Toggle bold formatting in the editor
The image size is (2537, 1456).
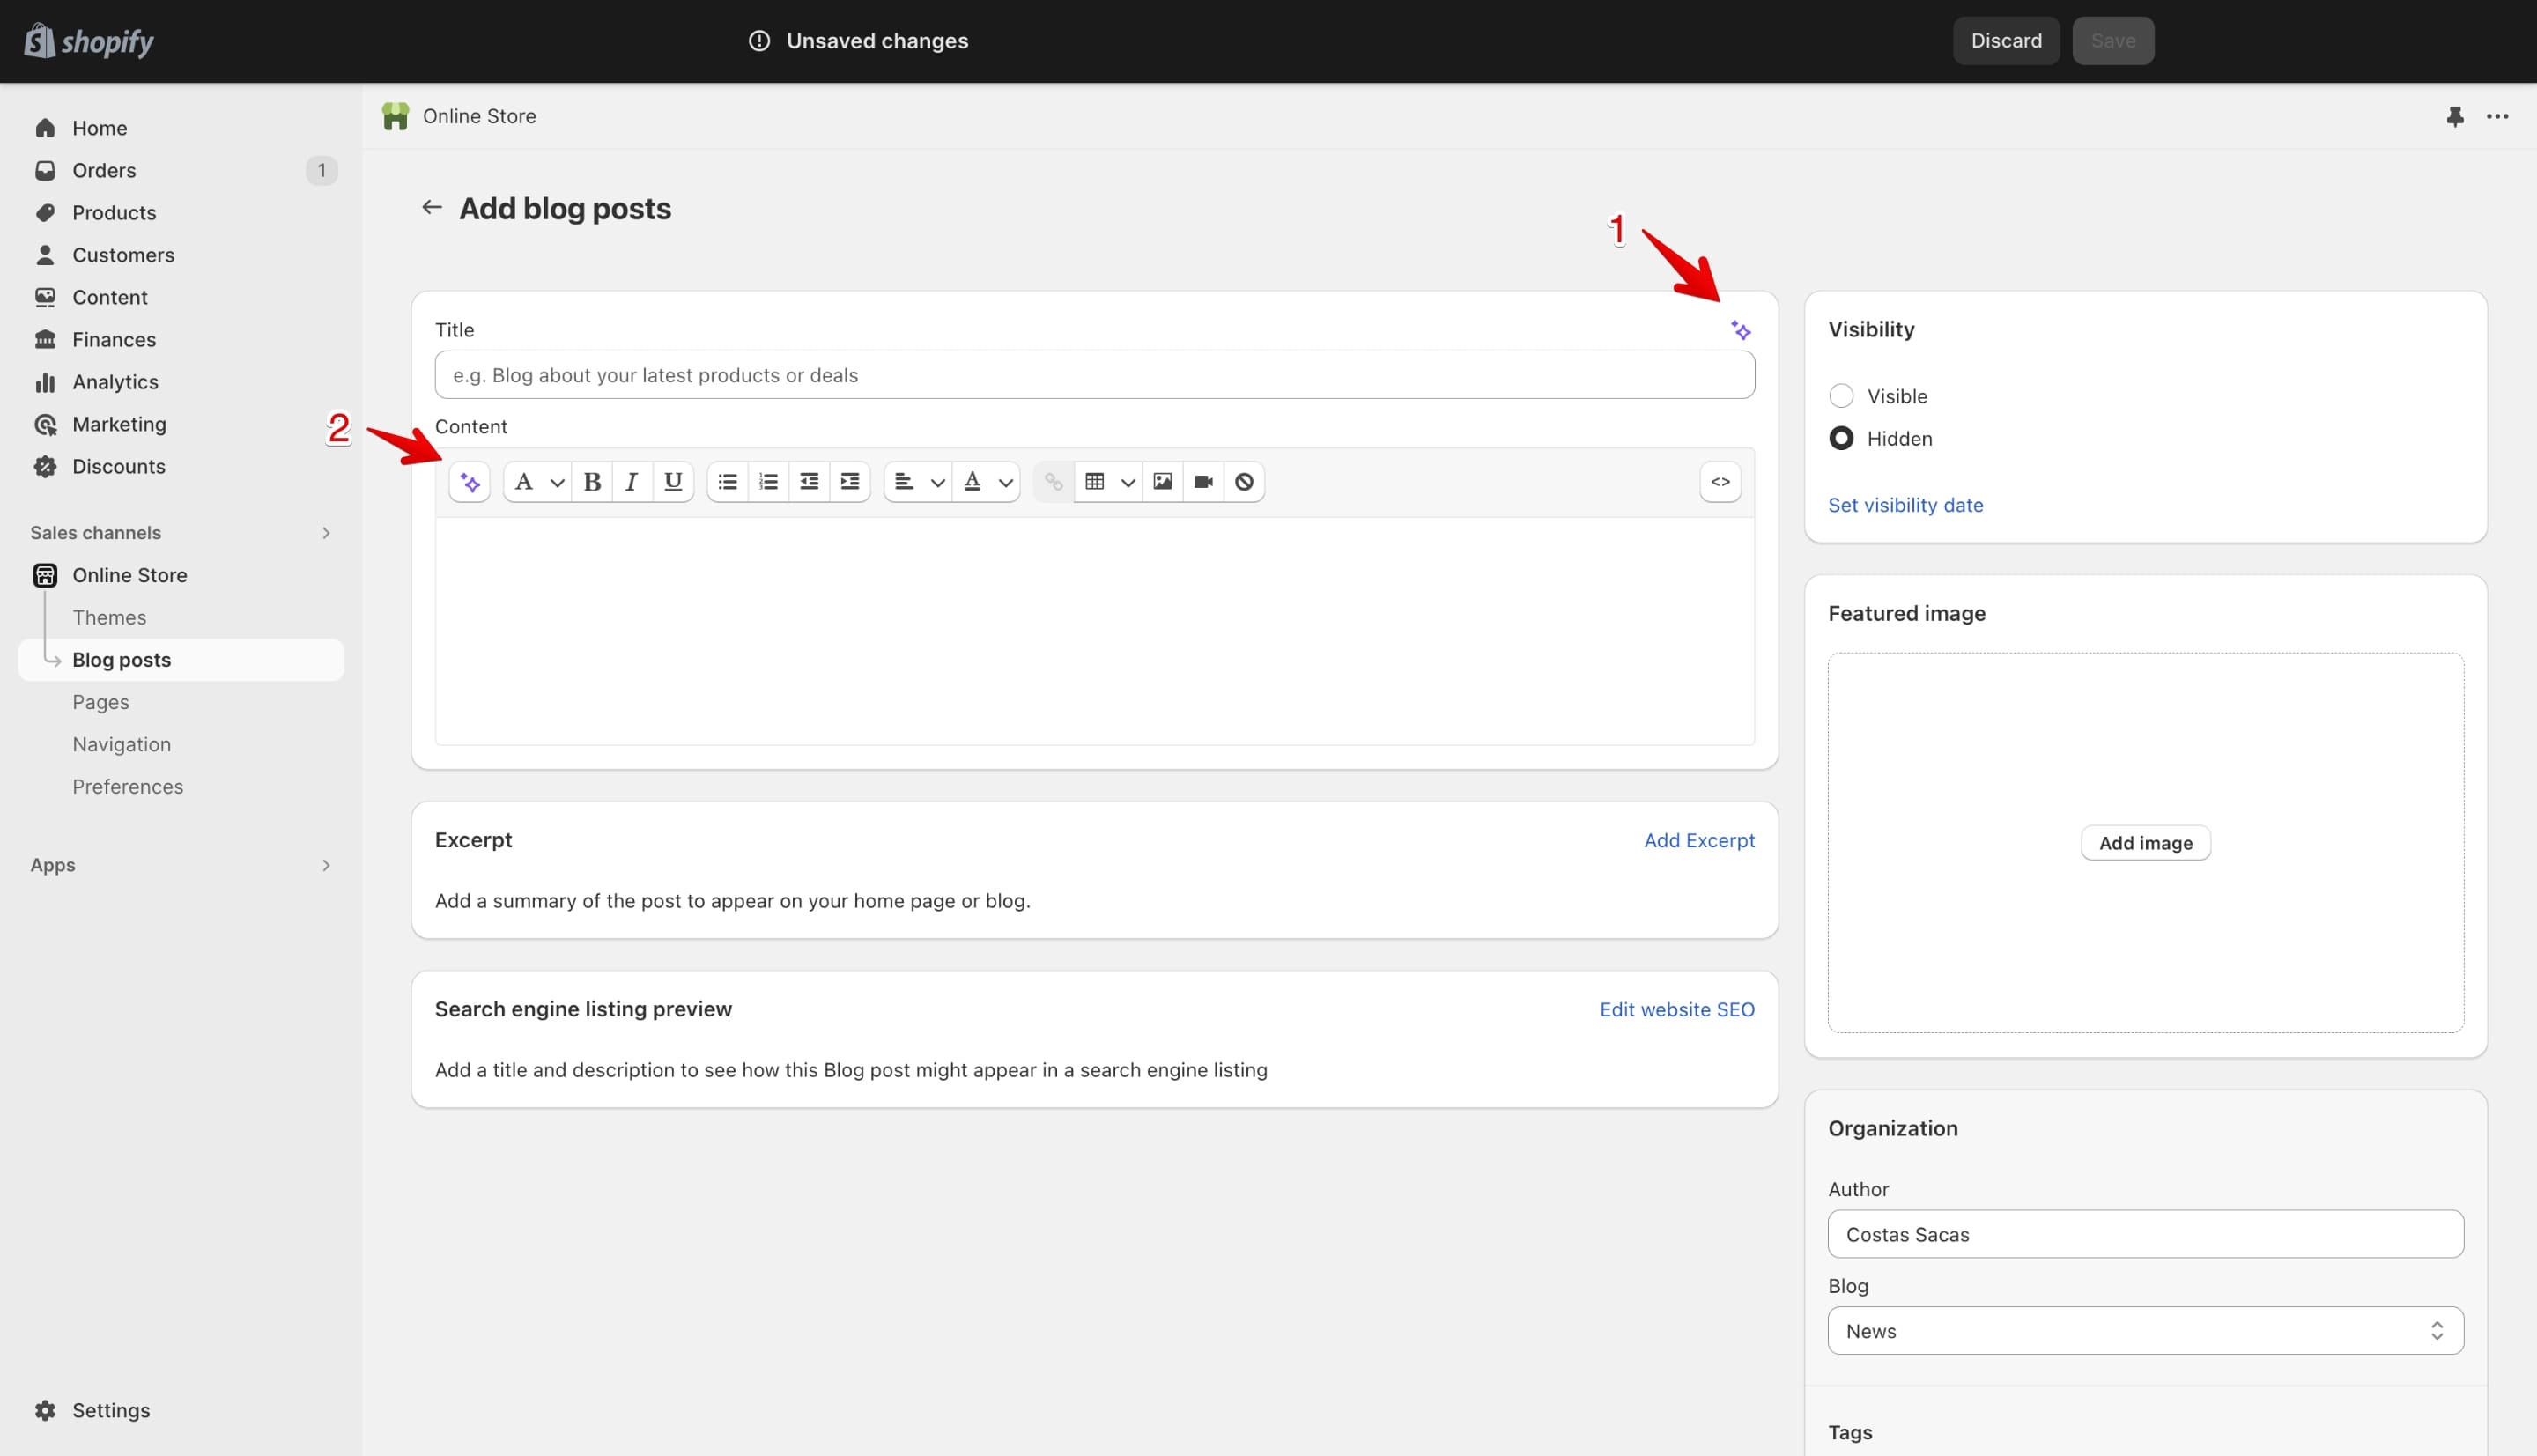592,482
